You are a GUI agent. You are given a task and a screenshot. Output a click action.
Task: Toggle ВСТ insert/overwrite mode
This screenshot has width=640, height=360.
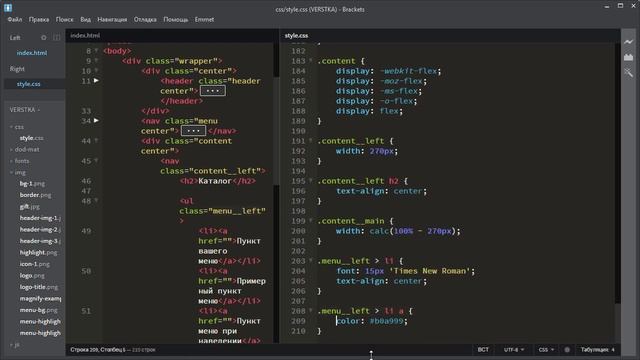point(483,350)
